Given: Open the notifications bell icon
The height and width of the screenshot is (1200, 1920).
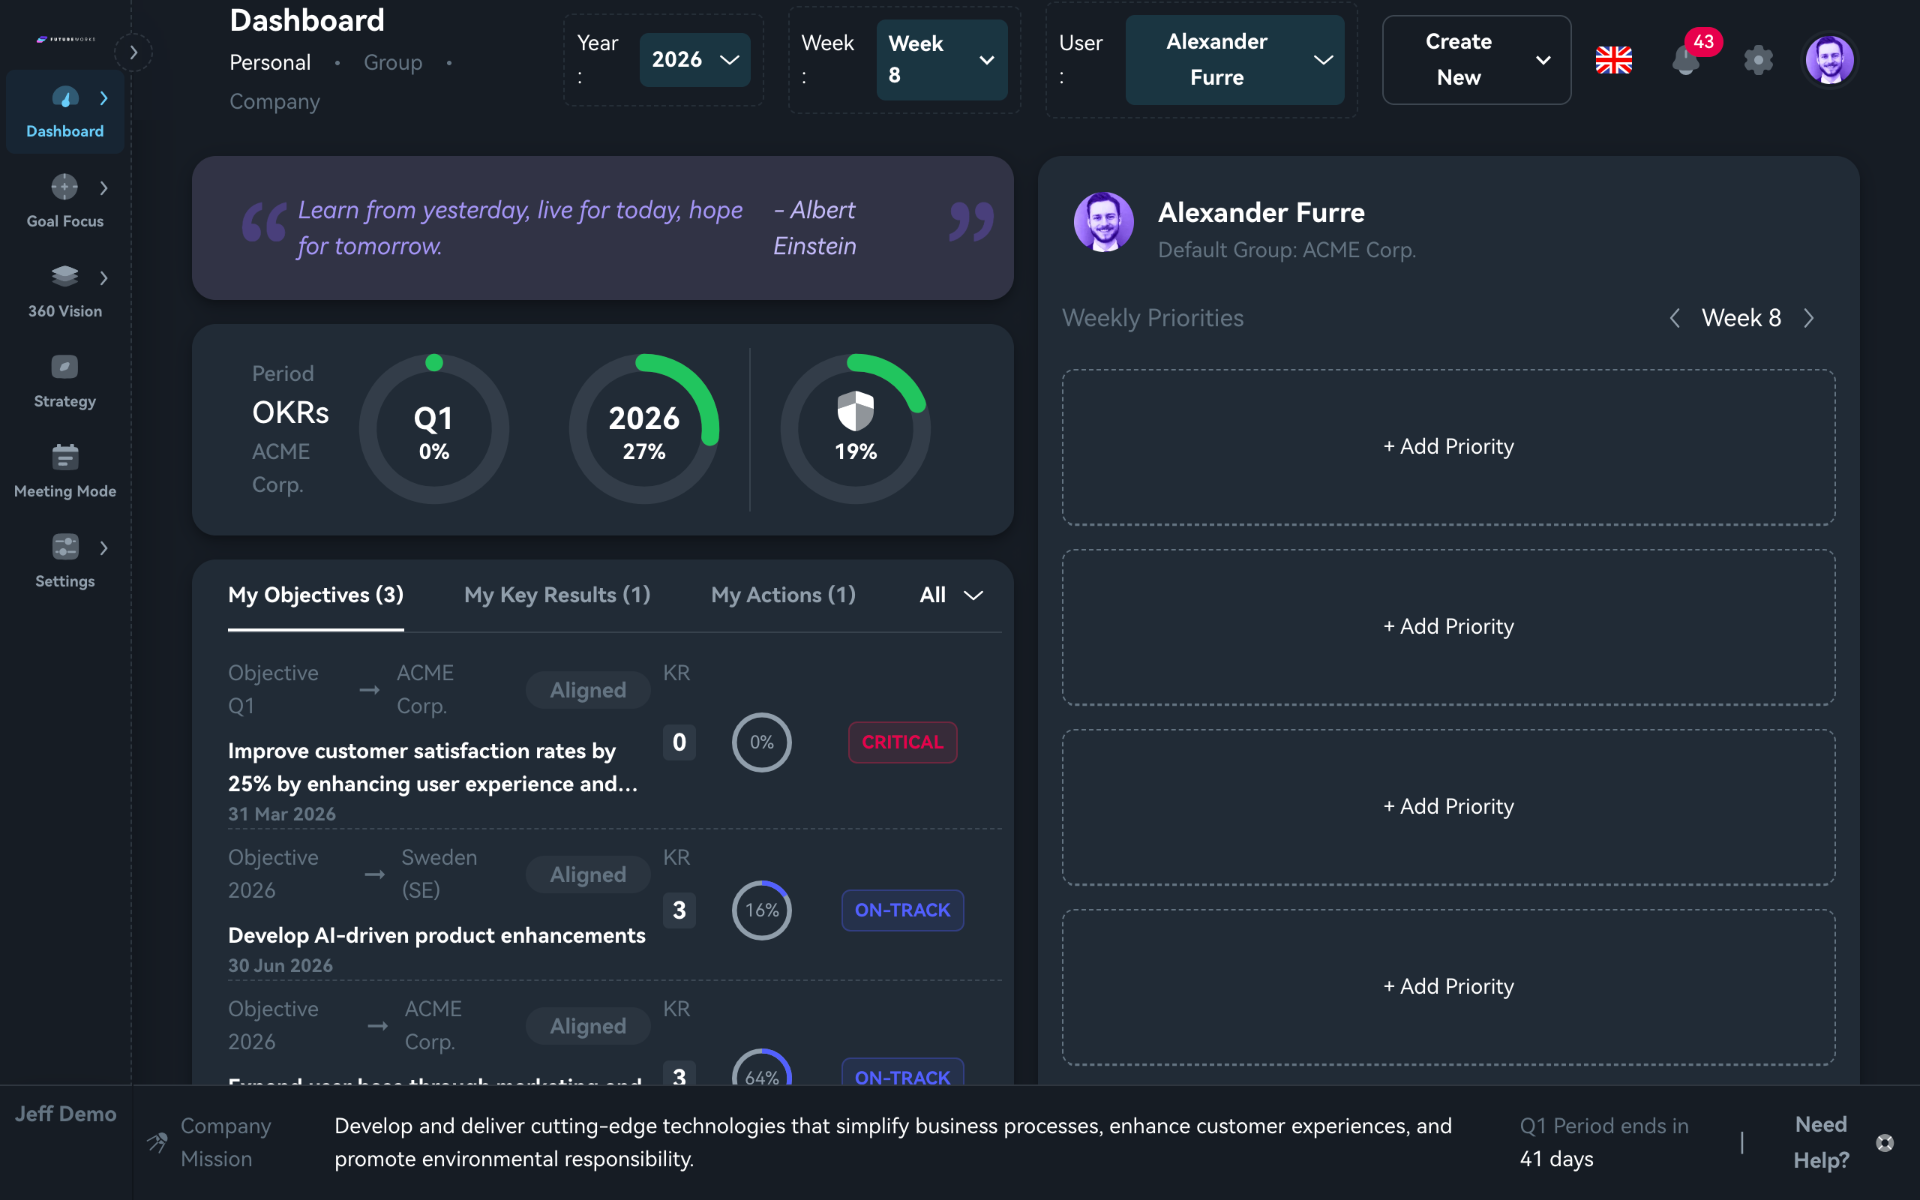Looking at the screenshot, I should (1686, 60).
